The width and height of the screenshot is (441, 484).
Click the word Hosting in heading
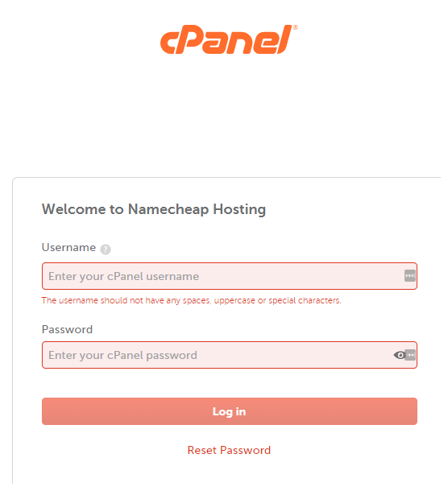click(239, 210)
